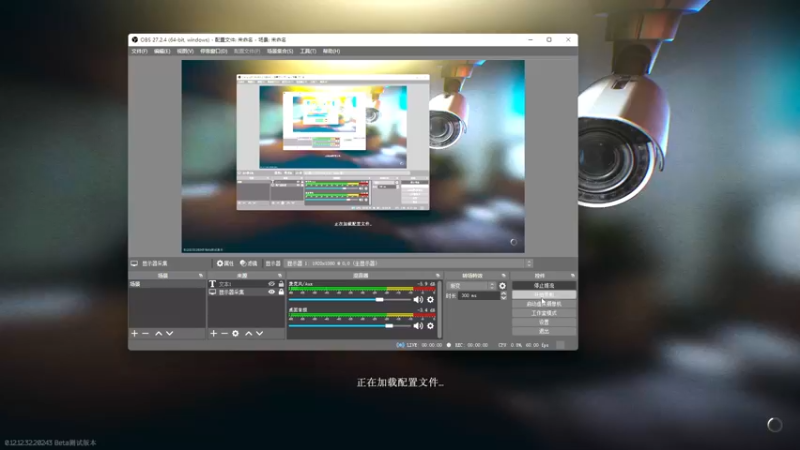
Task: Open 桌面音频 audio settings gear
Action: pos(430,326)
